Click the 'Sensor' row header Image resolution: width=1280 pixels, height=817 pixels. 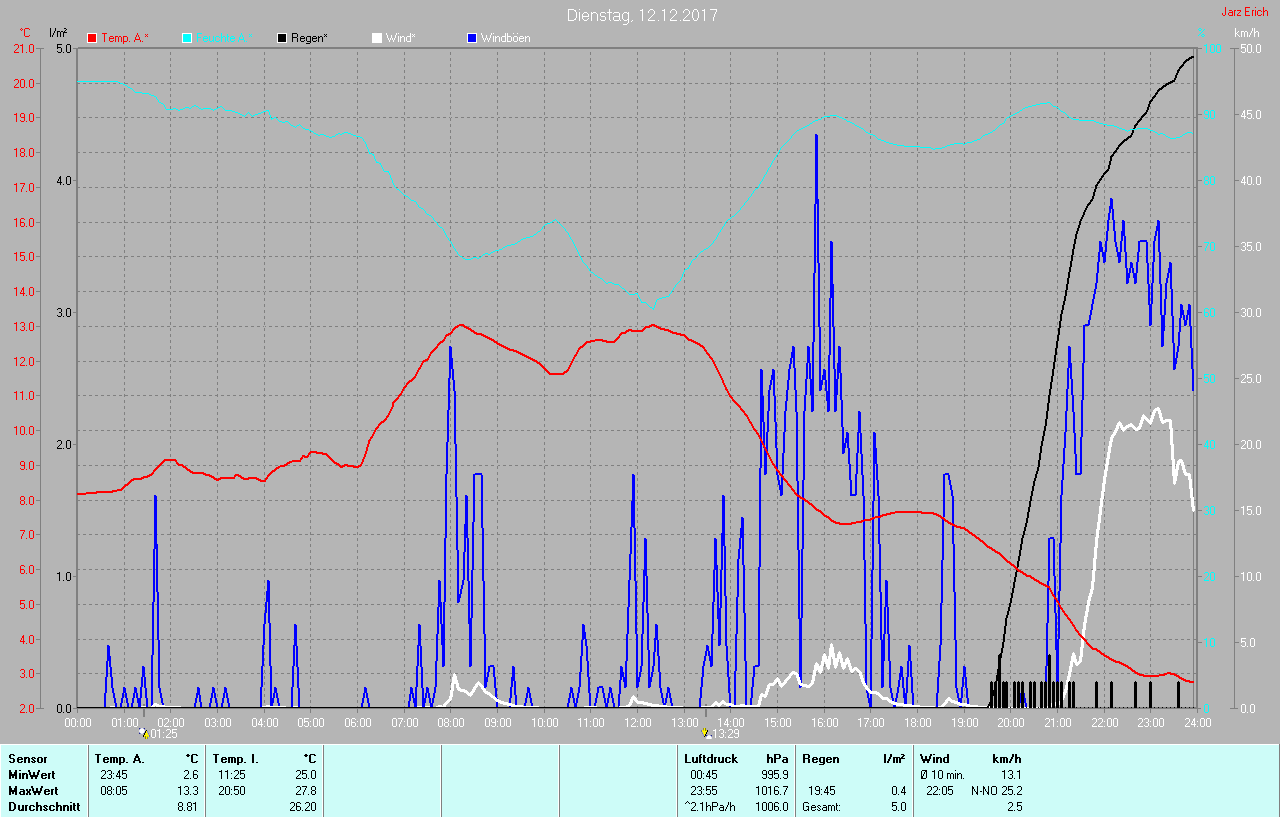pyautogui.click(x=28, y=759)
